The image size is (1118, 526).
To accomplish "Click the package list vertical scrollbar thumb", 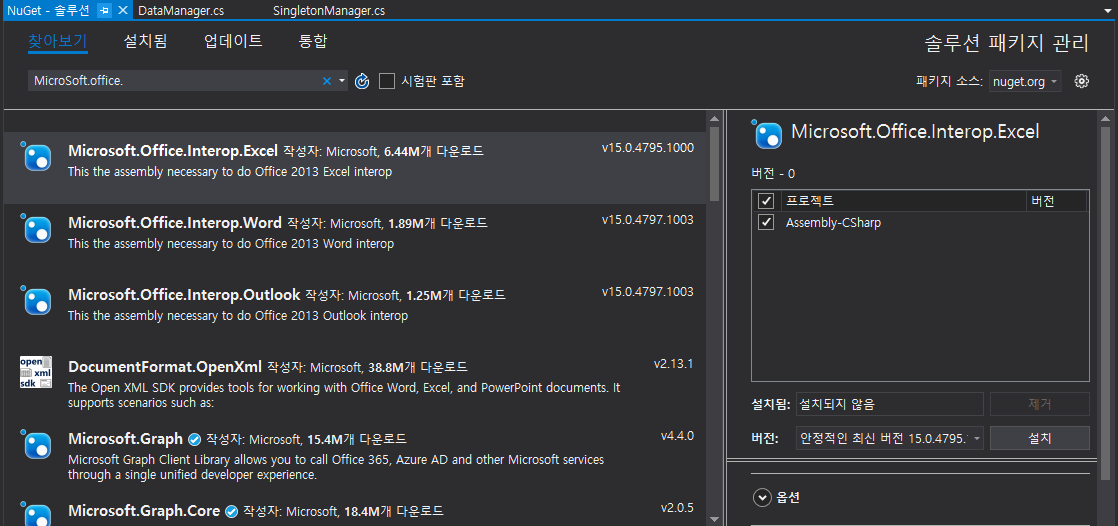I will tap(714, 165).
